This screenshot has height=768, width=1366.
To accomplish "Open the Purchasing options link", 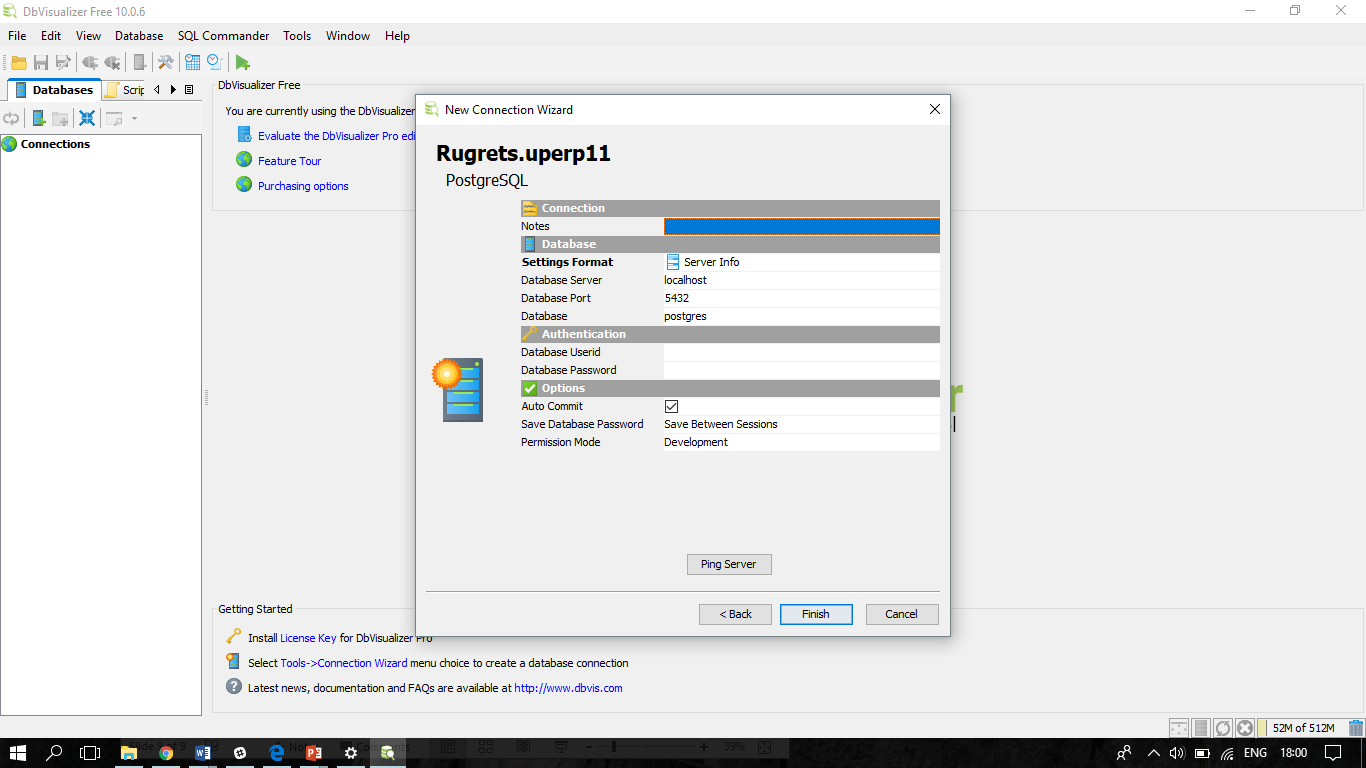I will [x=303, y=186].
